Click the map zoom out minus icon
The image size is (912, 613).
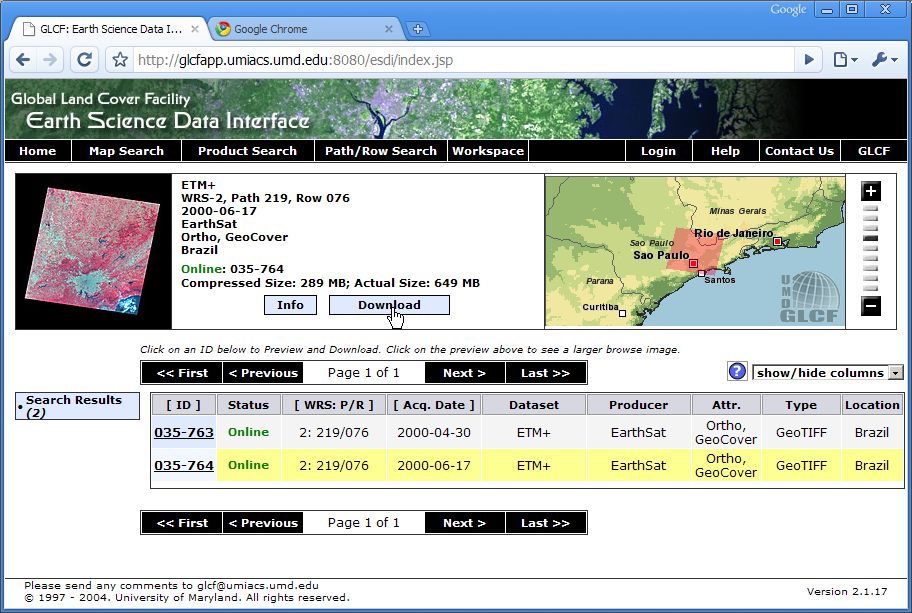point(871,306)
